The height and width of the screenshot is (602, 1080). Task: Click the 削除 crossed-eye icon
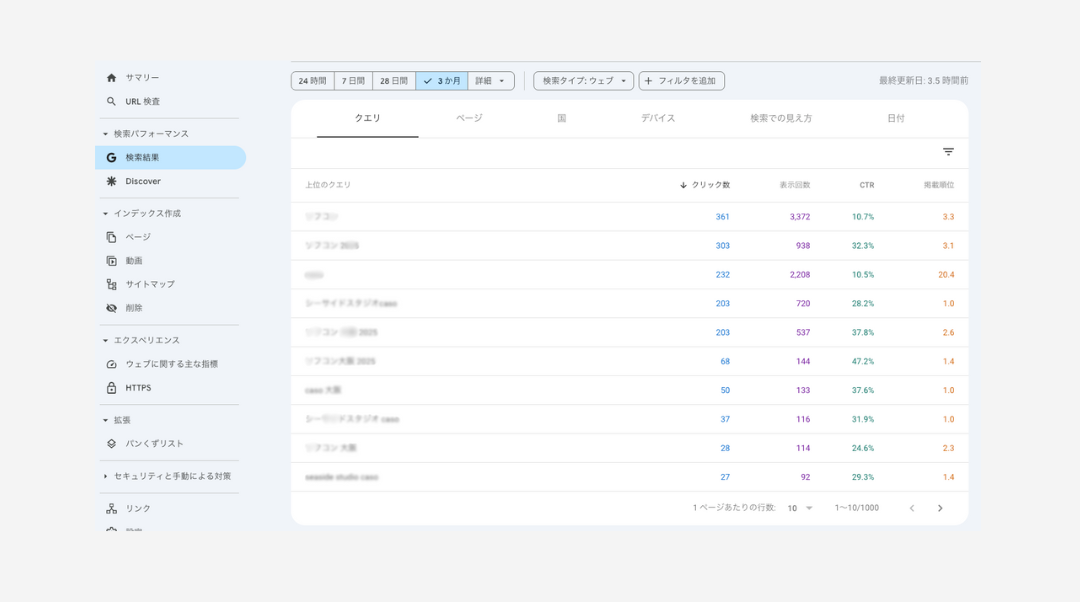[x=112, y=308]
